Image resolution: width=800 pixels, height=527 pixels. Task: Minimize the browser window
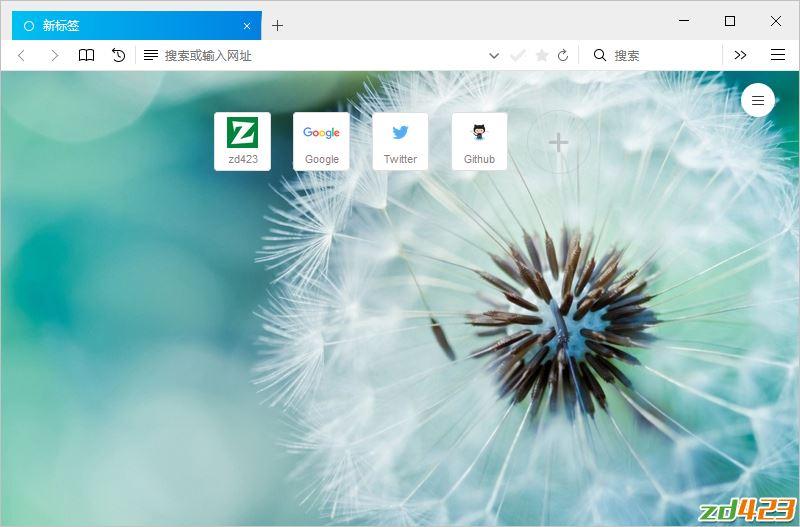tap(684, 21)
